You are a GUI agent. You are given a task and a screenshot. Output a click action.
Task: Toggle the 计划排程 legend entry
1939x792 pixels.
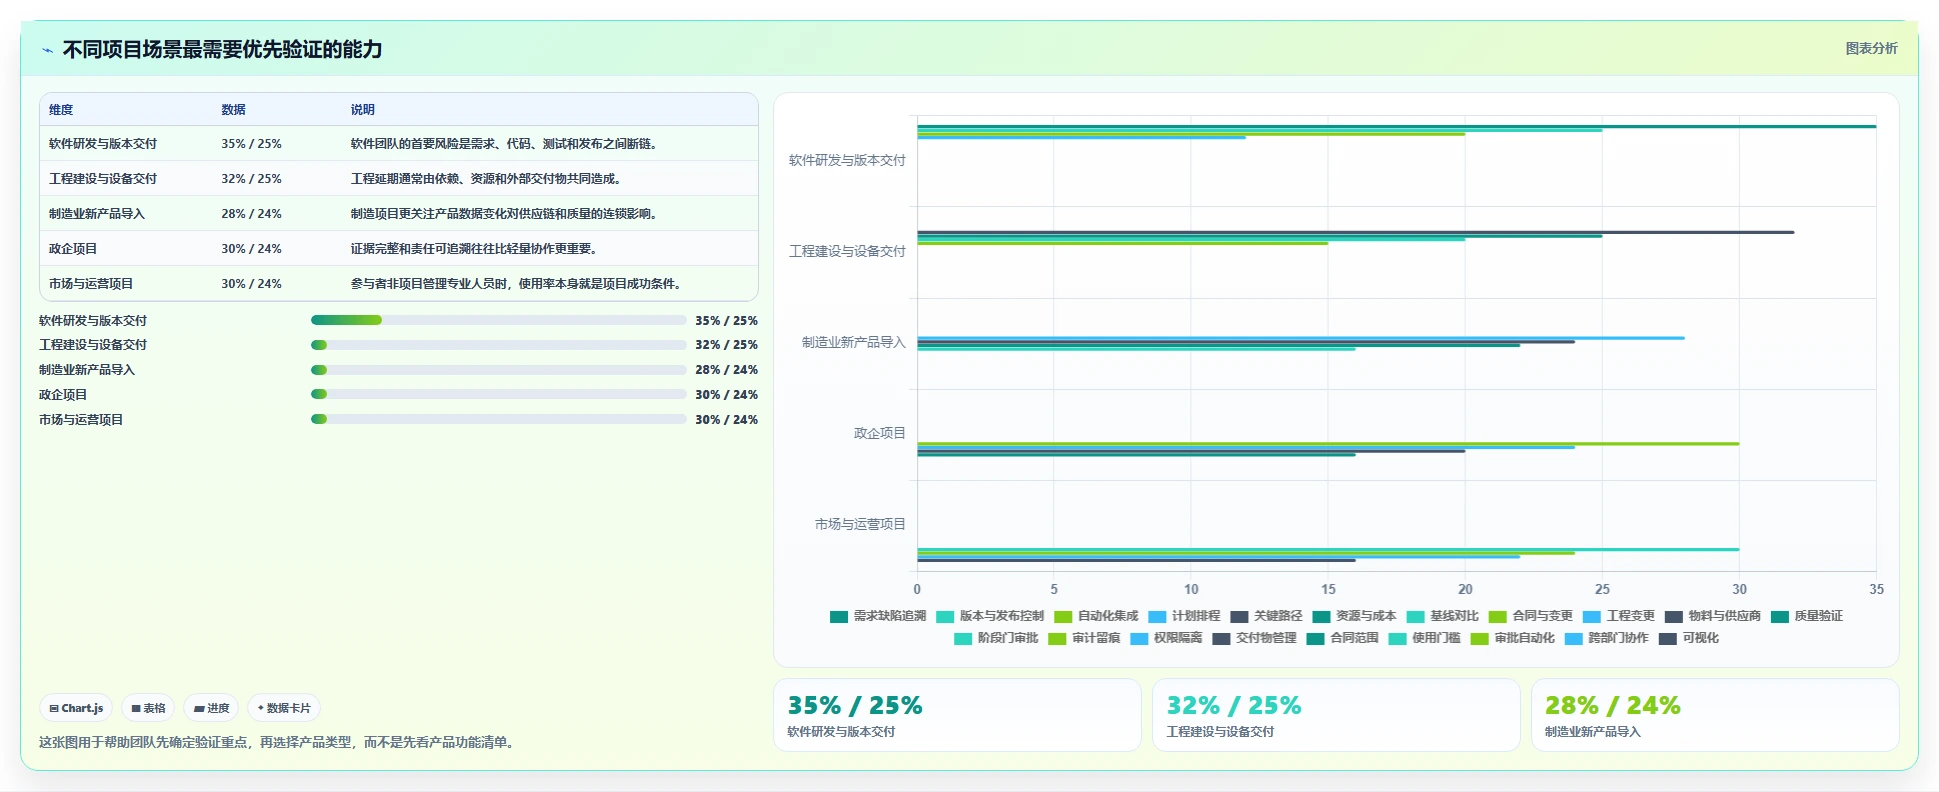click(1184, 616)
